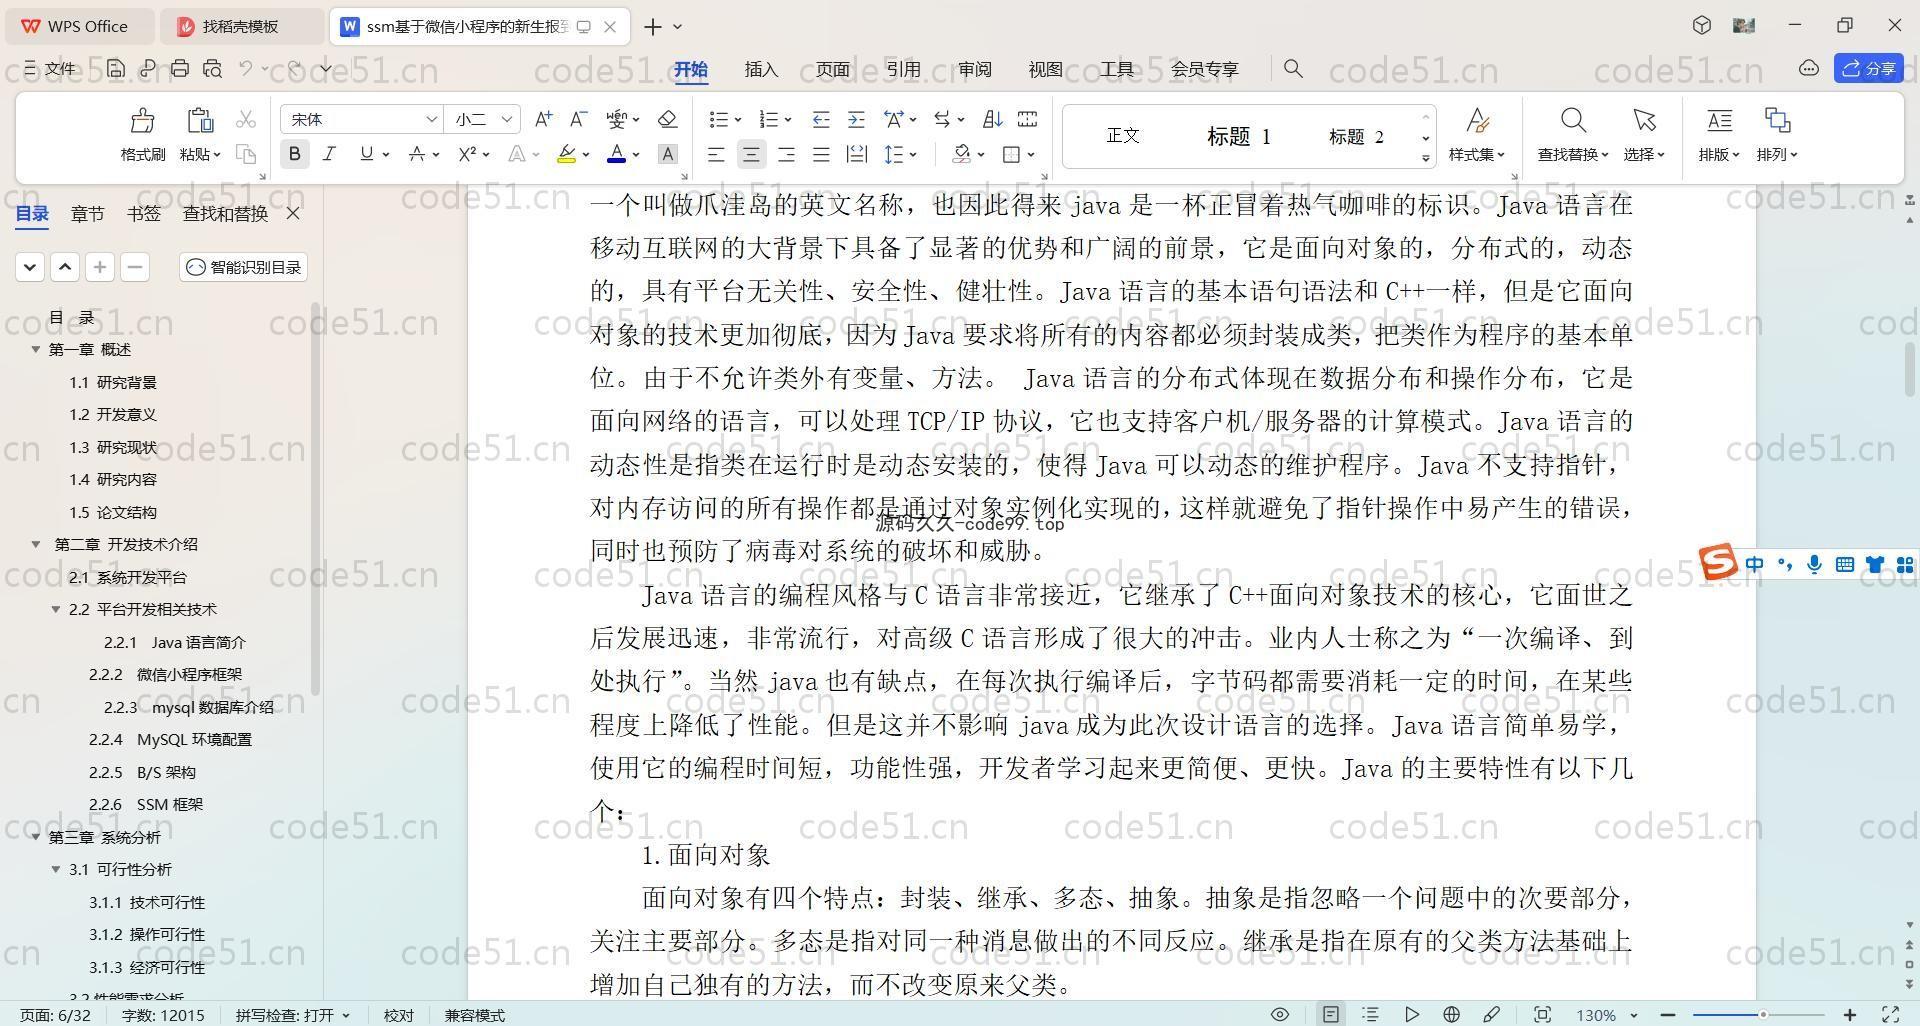
Task: Open the 文件 file menu
Action: pyautogui.click(x=50, y=68)
